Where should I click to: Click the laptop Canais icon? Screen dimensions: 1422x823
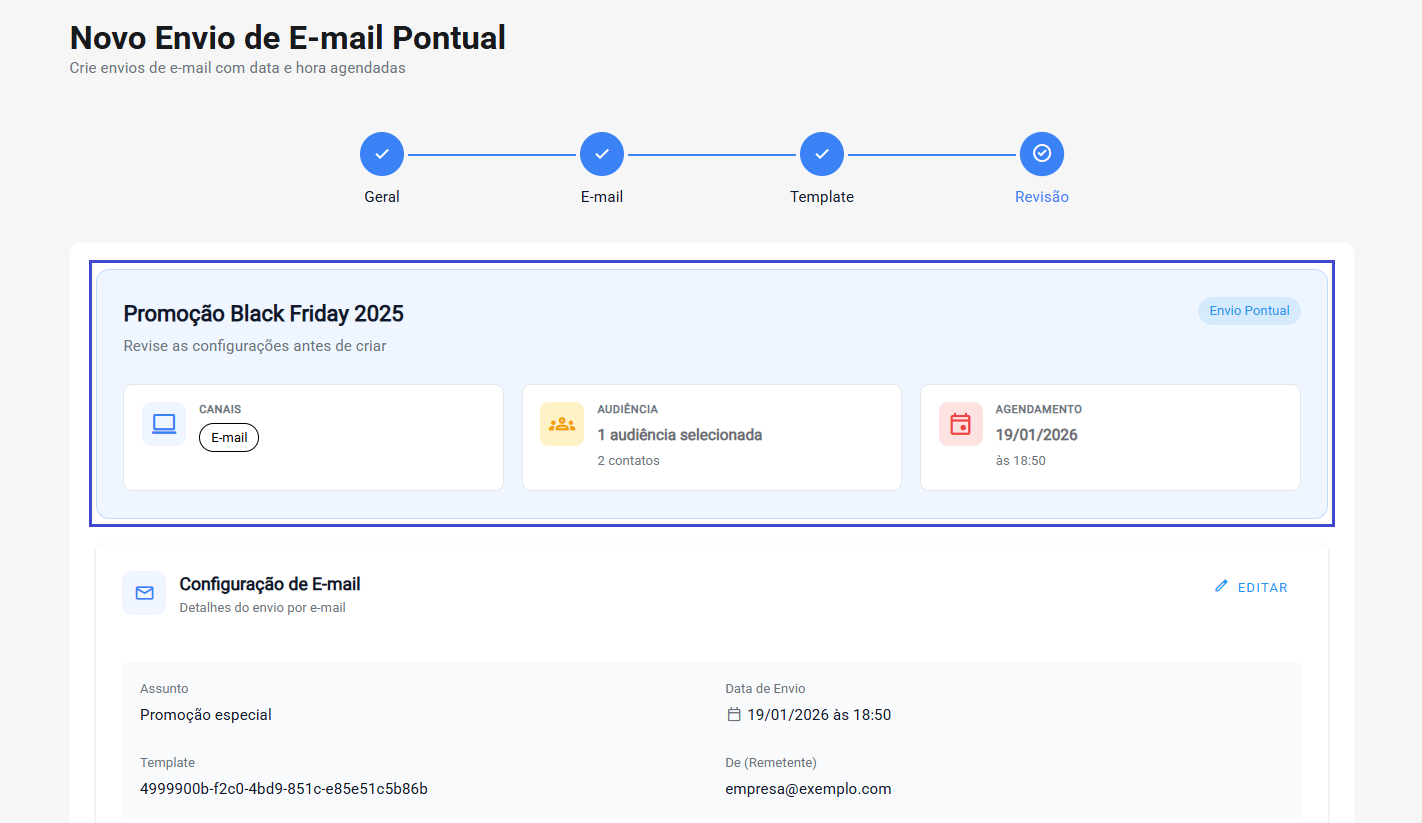click(164, 424)
